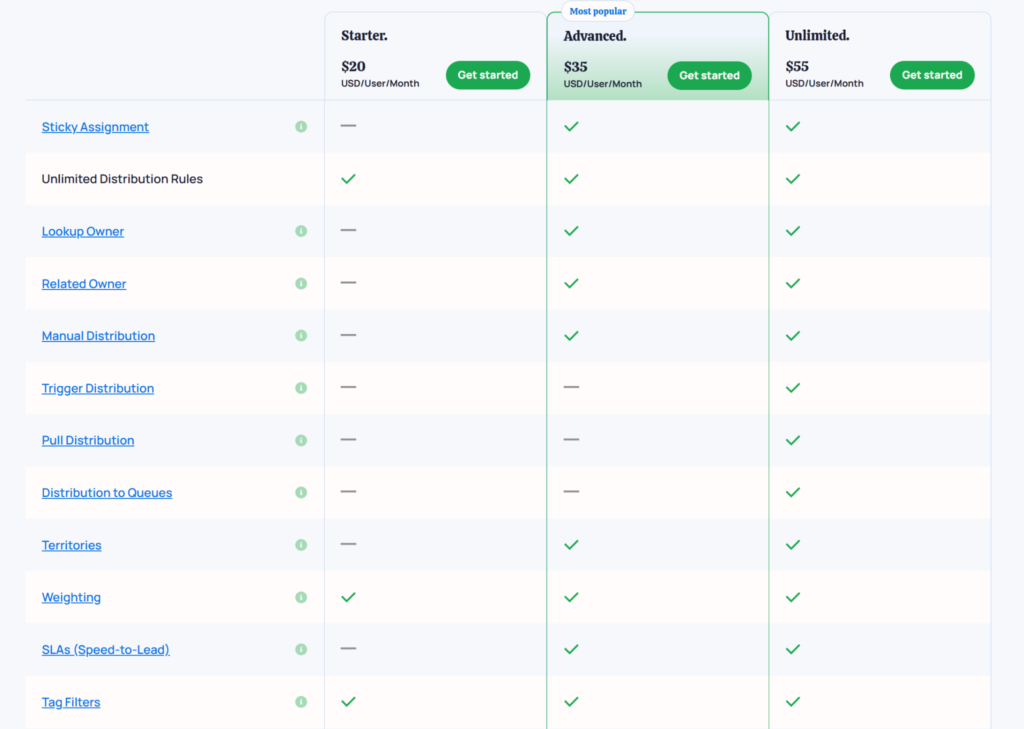
Task: Open the Pull Distribution link
Action: click(88, 440)
